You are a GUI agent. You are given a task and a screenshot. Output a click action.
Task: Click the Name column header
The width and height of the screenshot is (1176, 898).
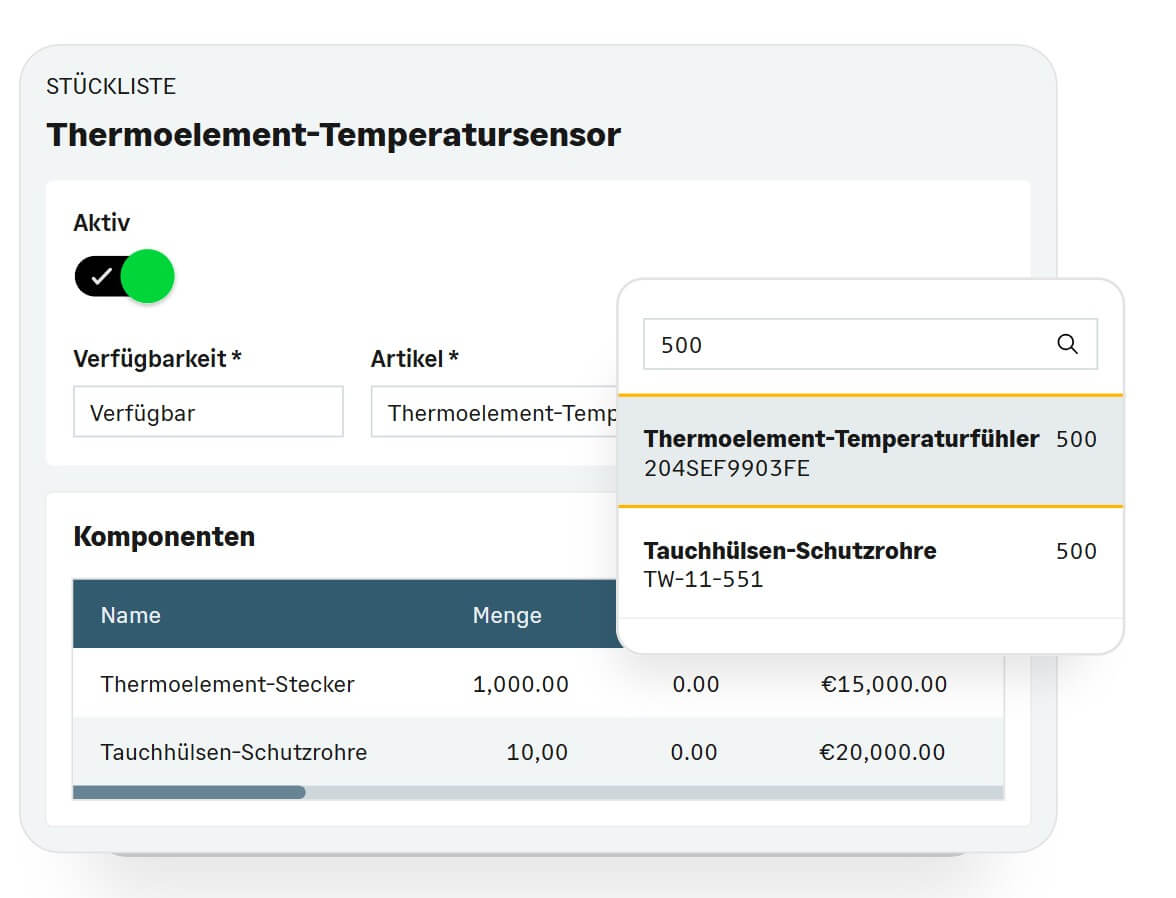click(130, 615)
